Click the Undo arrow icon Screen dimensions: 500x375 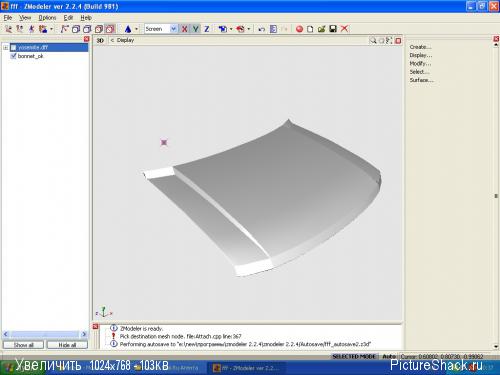pyautogui.click(x=262, y=29)
